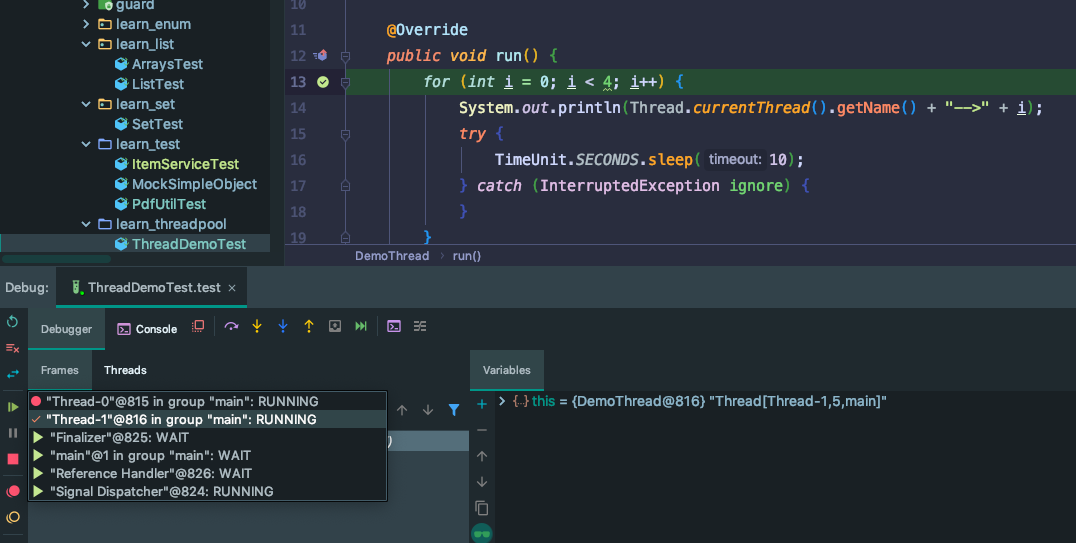Choose "main"@1 in group "main" thread
Viewport: 1076px width, 543px height.
tap(207, 455)
